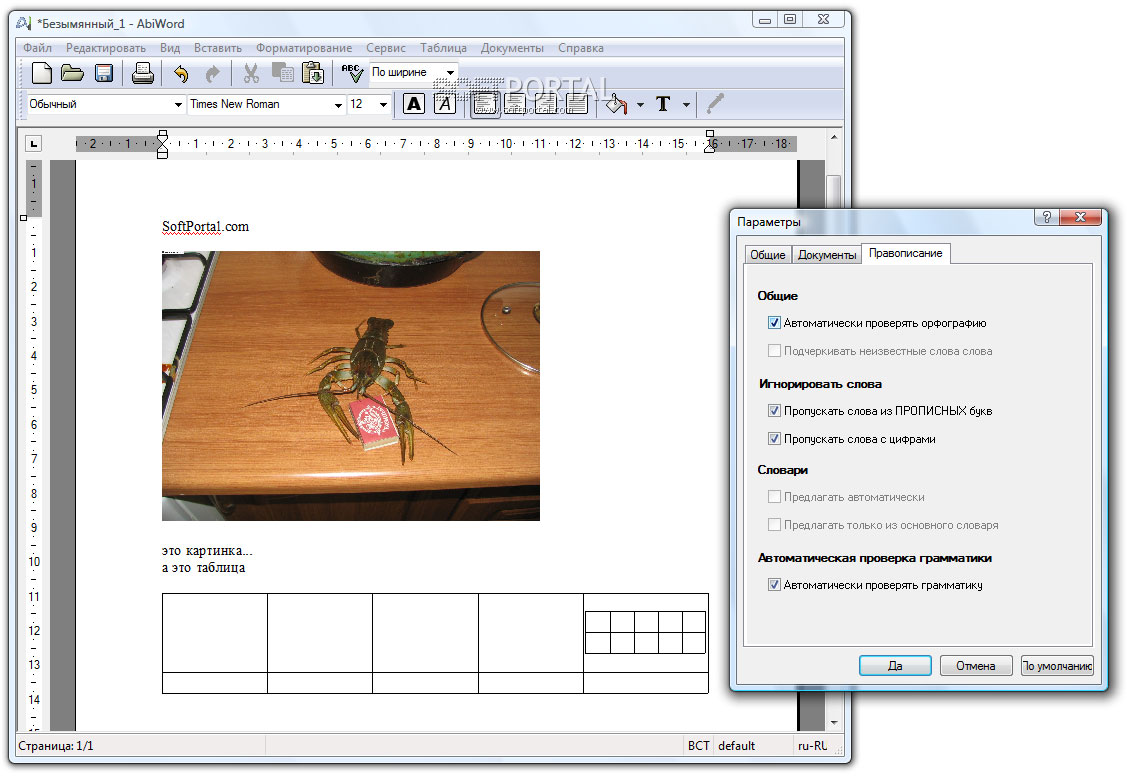
Task: Switch to the Документы tab in dialog
Action: (827, 255)
